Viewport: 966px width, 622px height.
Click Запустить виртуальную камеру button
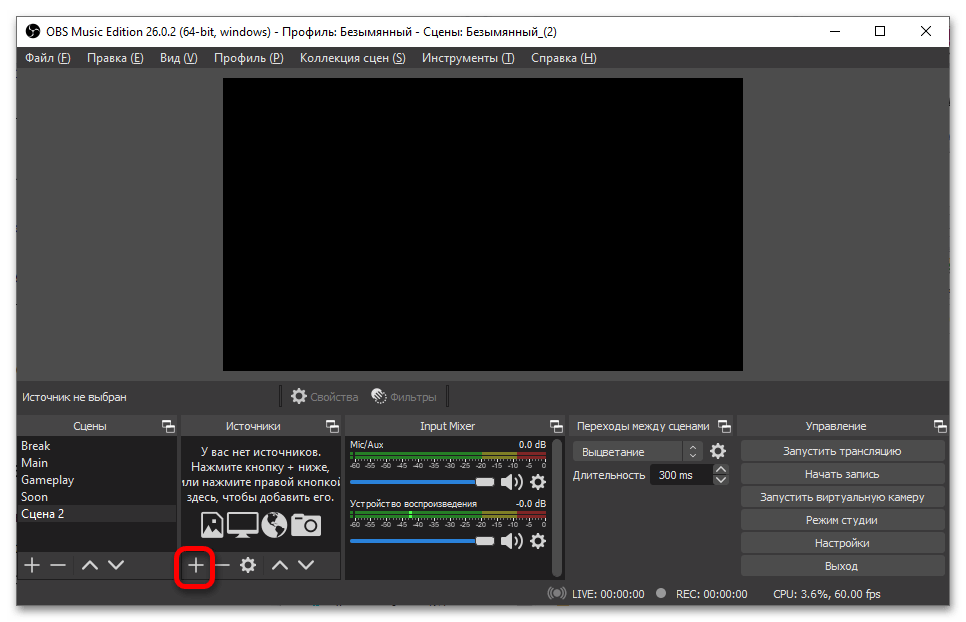click(x=842, y=497)
